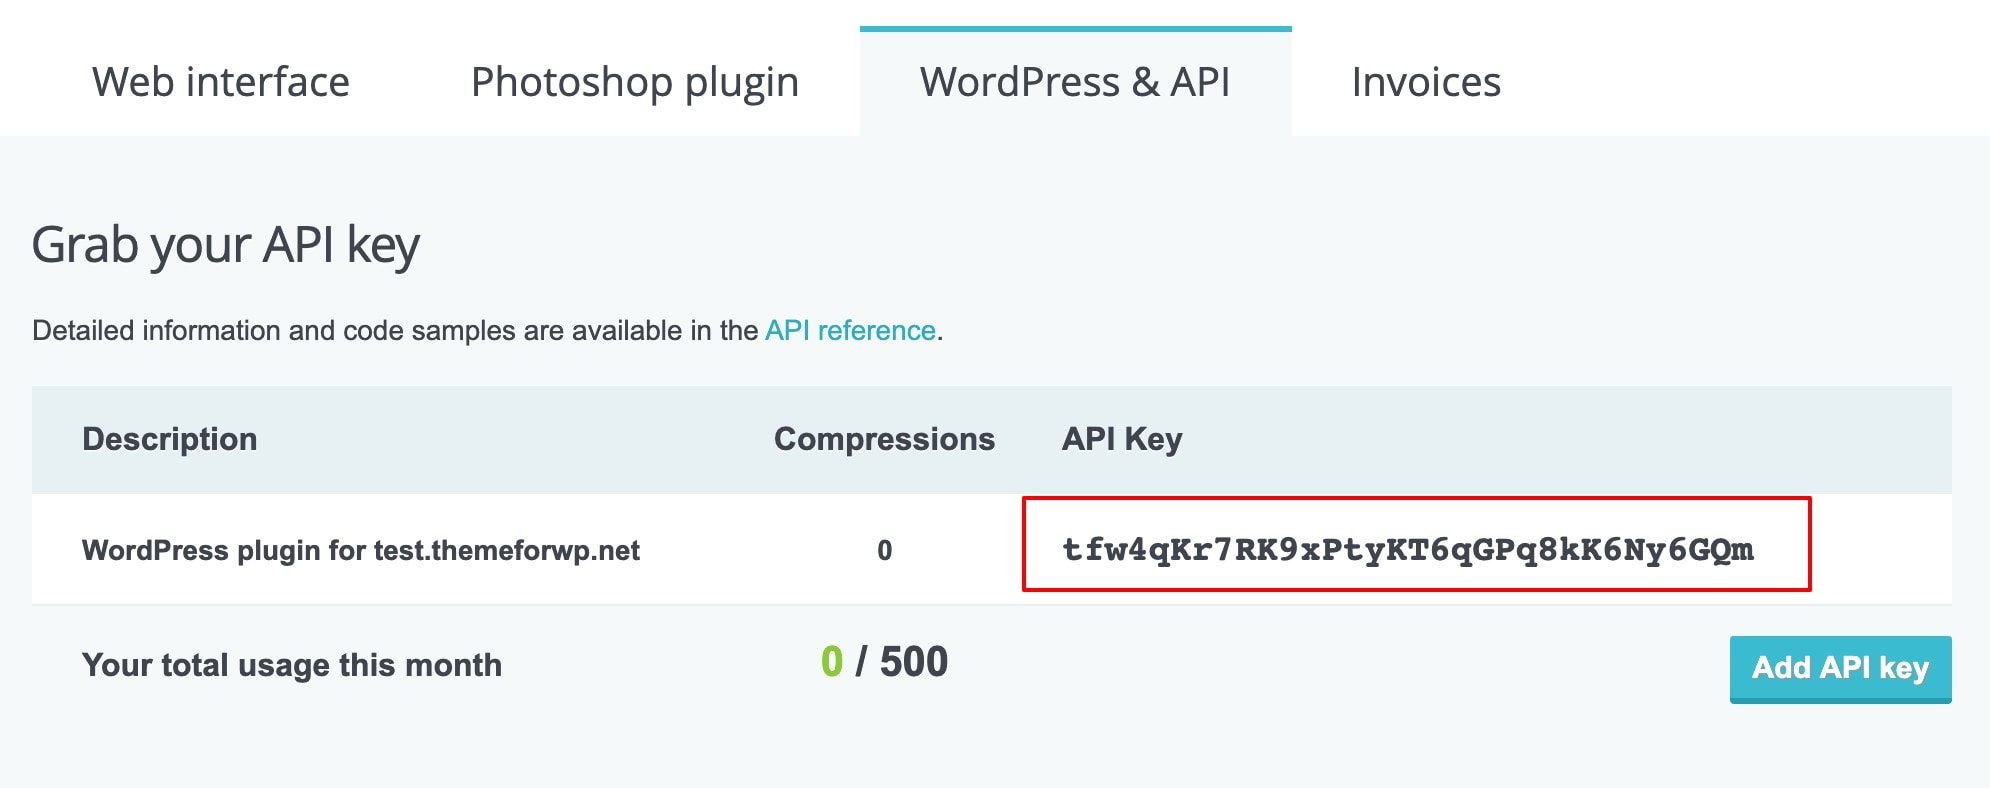1990x788 pixels.
Task: Go to the Invoices tab
Action: pos(1426,82)
